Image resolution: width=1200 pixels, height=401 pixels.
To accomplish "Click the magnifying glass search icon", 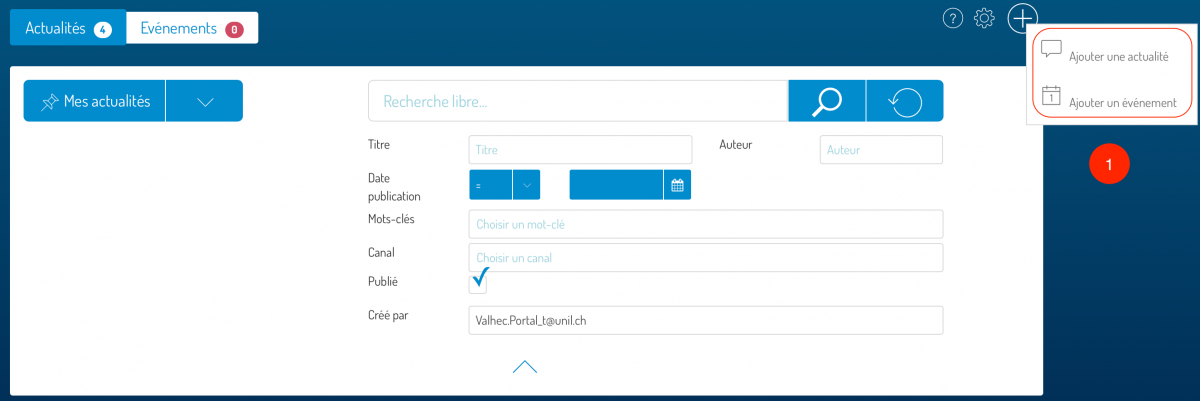I will pyautogui.click(x=827, y=101).
